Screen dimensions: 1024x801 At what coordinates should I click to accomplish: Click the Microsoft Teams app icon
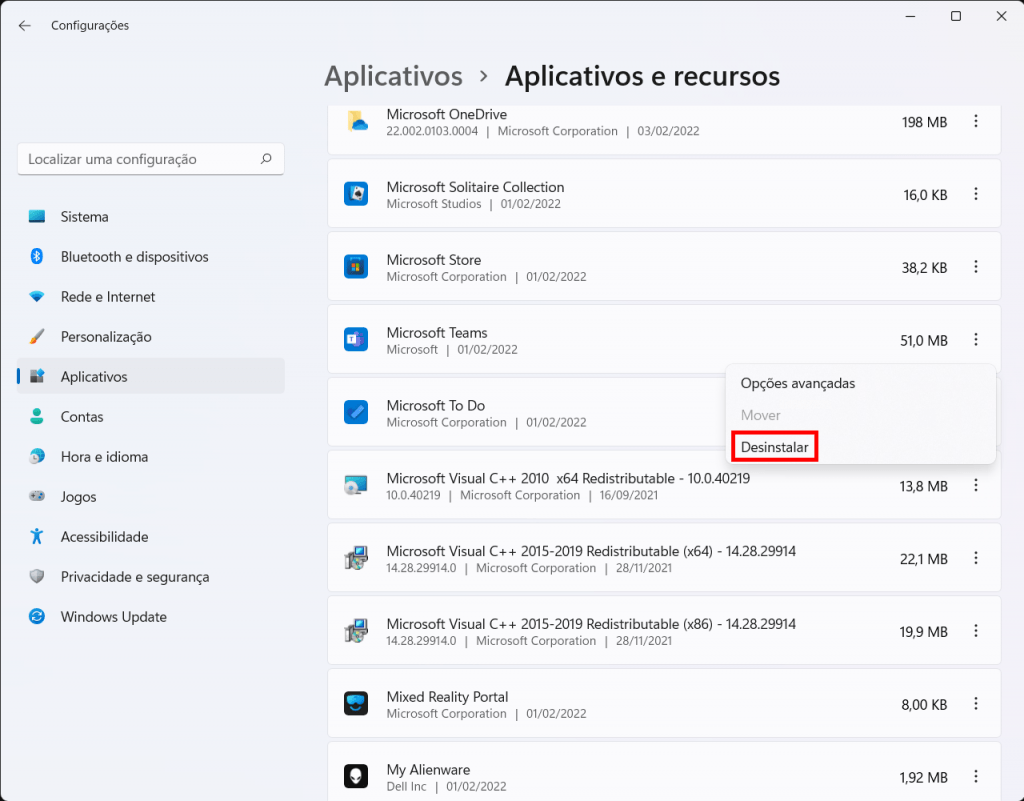click(356, 340)
